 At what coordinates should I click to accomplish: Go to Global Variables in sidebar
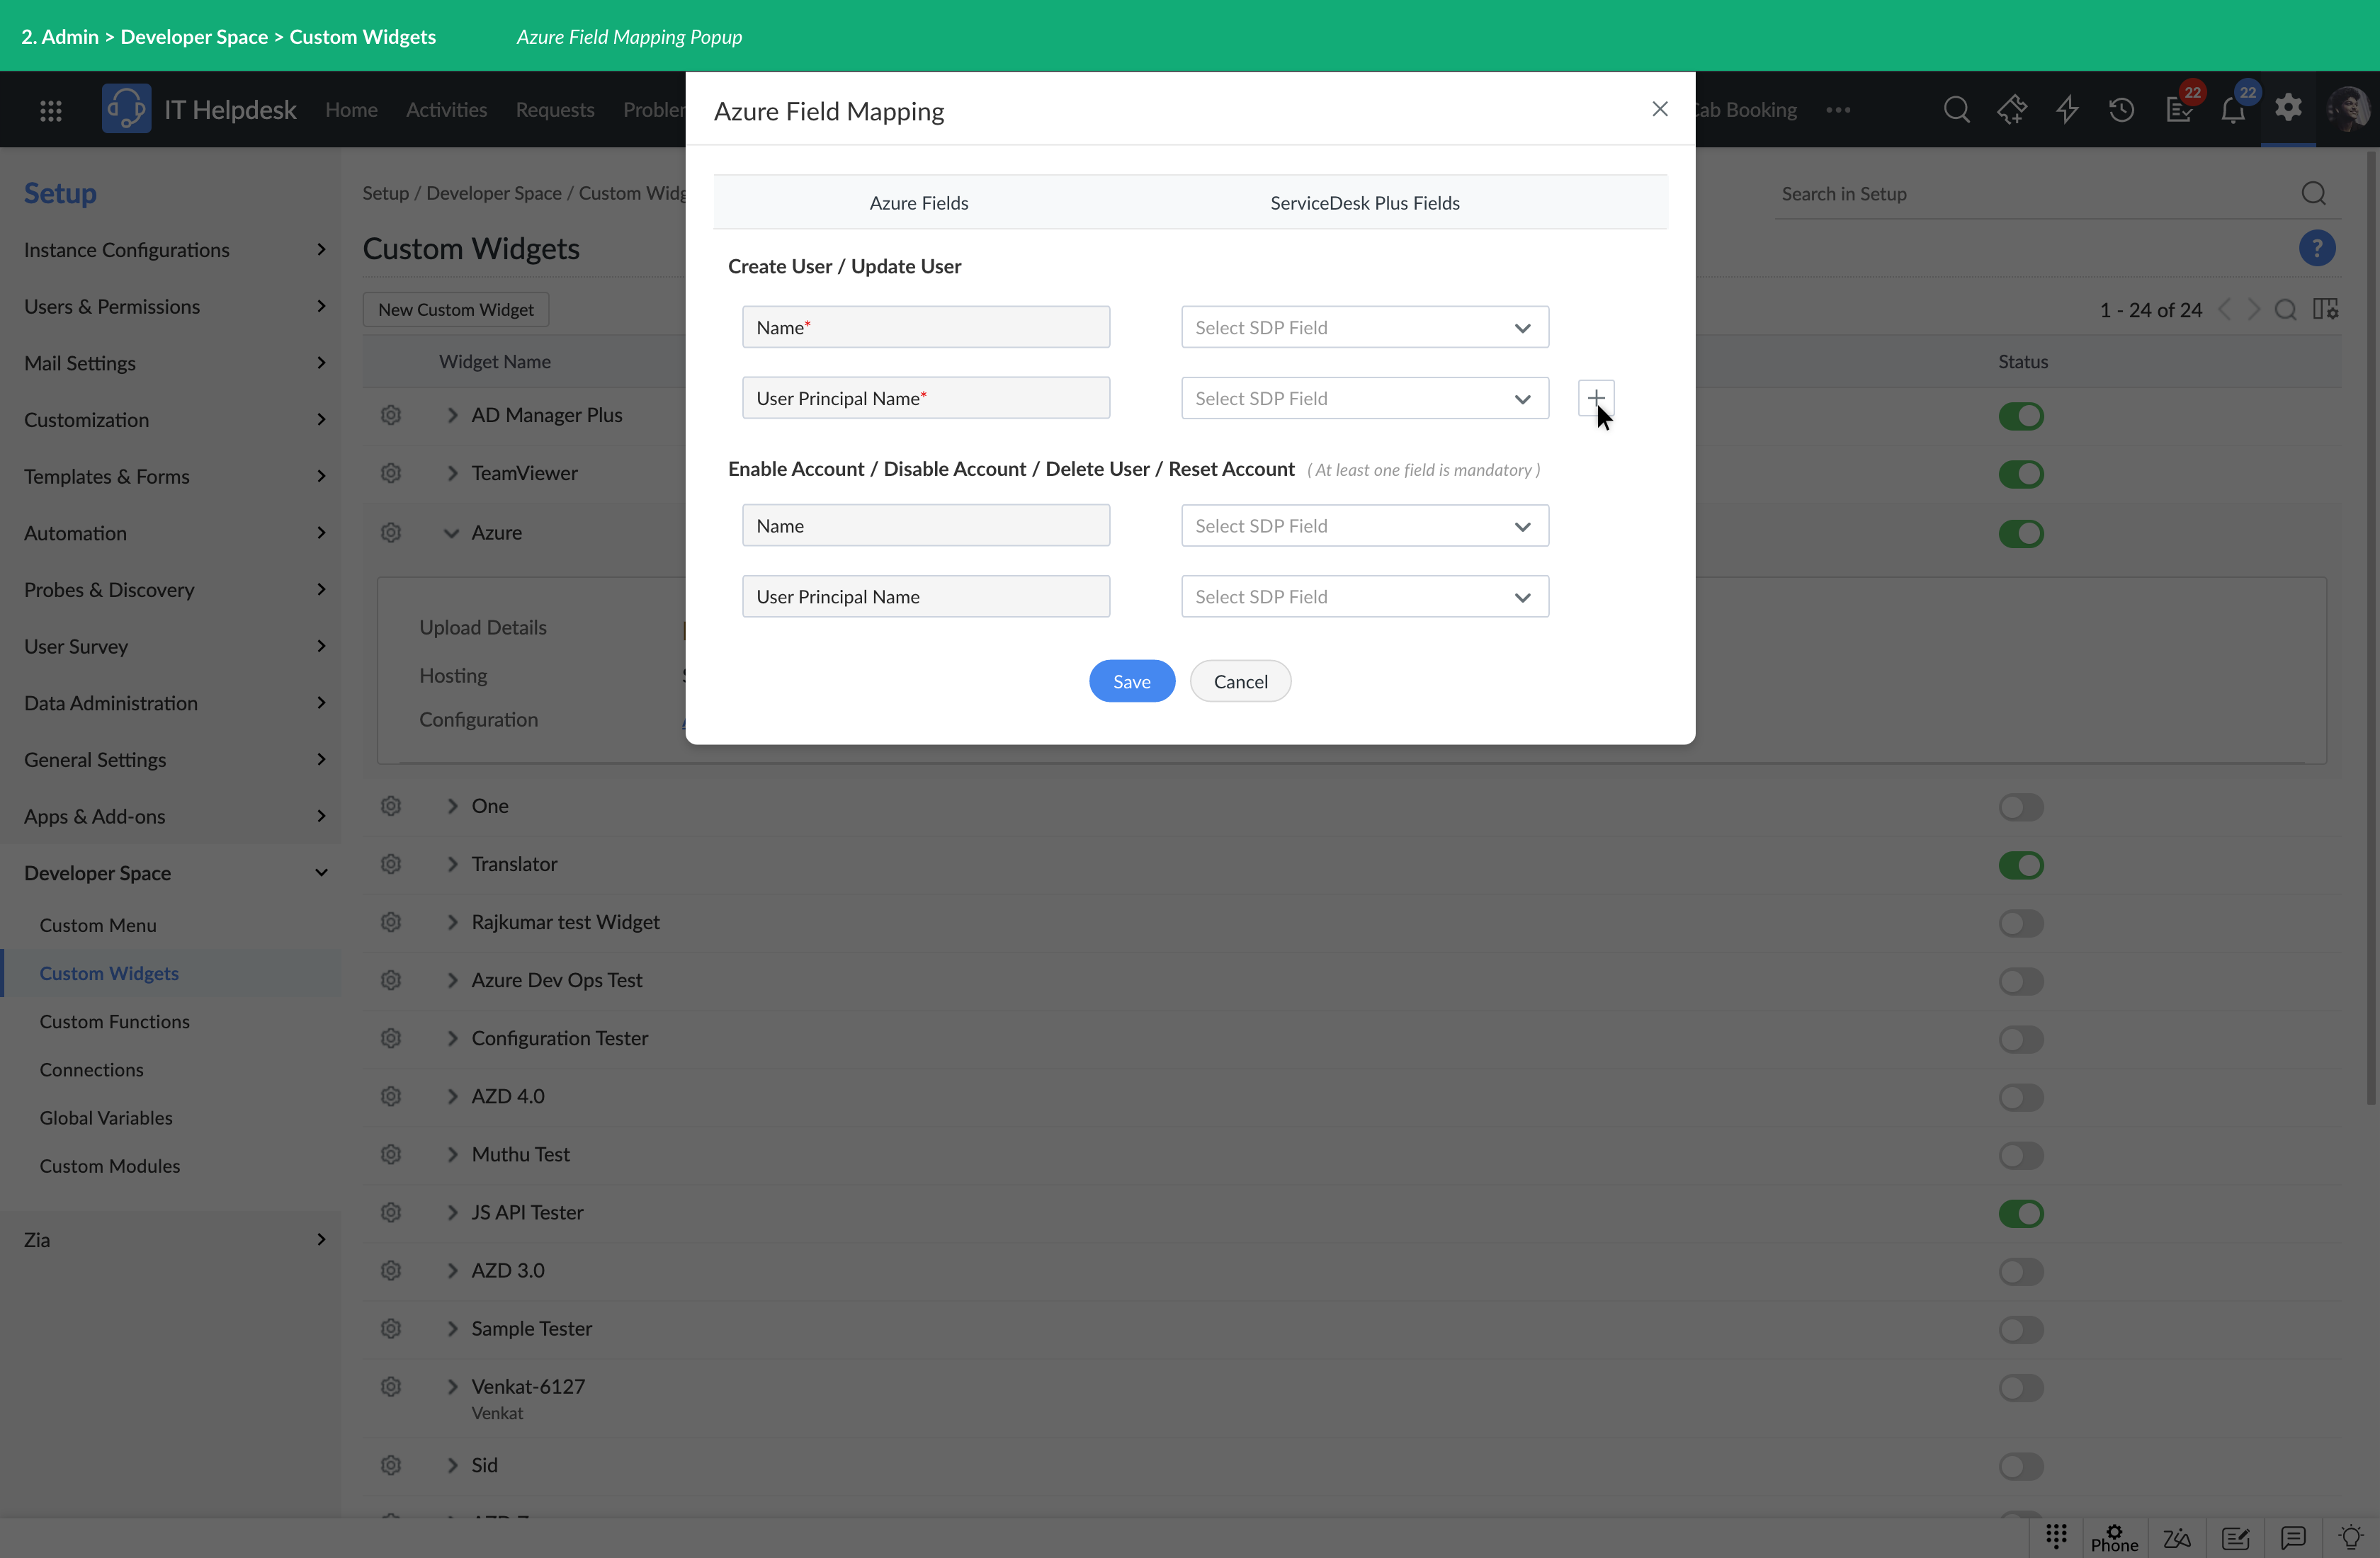106,1118
